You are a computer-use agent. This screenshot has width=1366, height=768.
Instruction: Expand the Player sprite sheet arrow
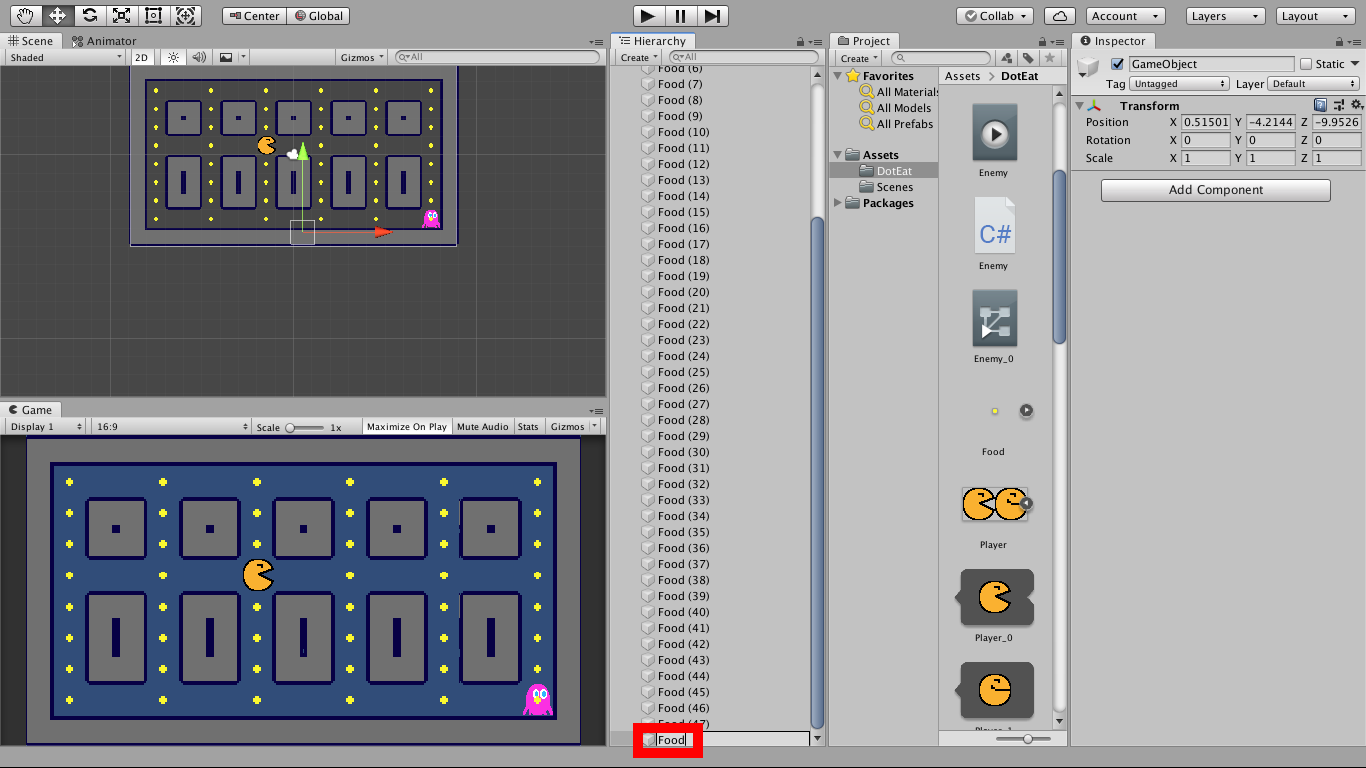pyautogui.click(x=1025, y=504)
